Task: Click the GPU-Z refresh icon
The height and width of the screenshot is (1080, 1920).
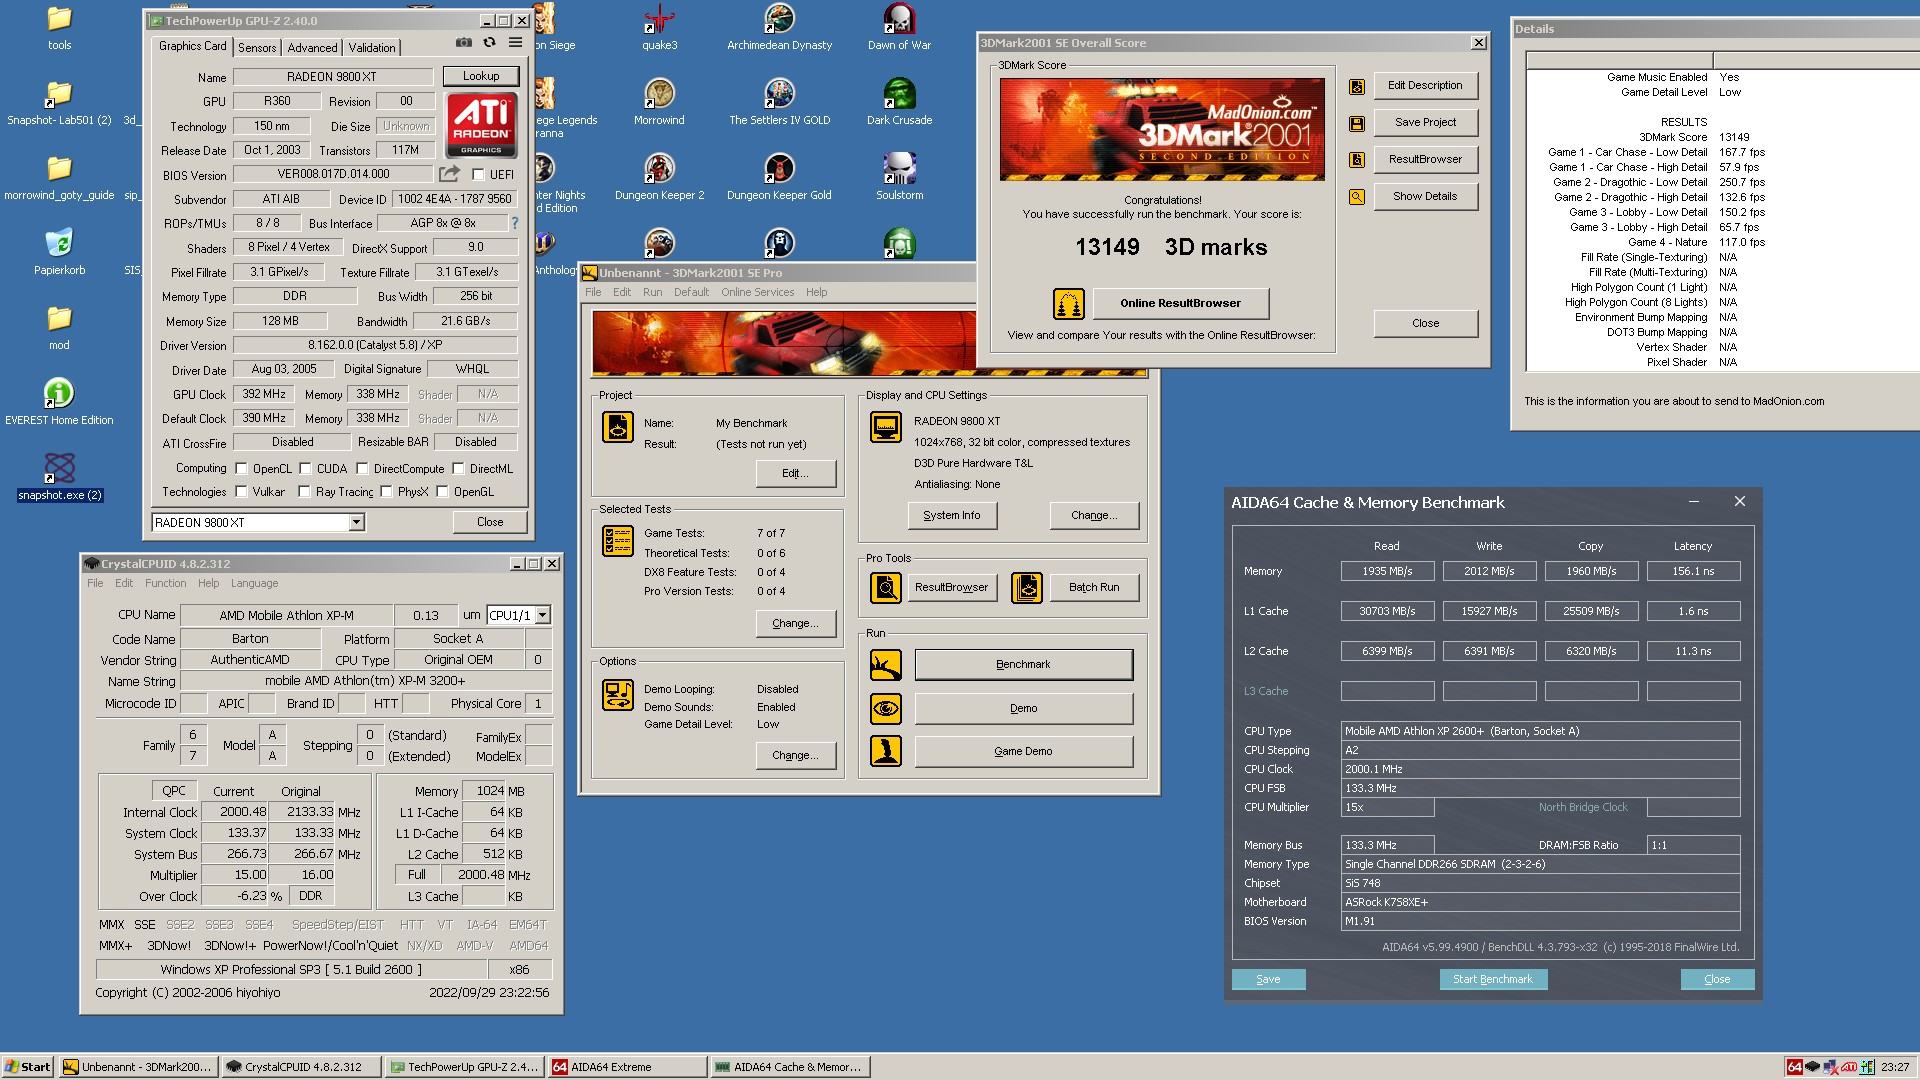Action: coord(489,43)
